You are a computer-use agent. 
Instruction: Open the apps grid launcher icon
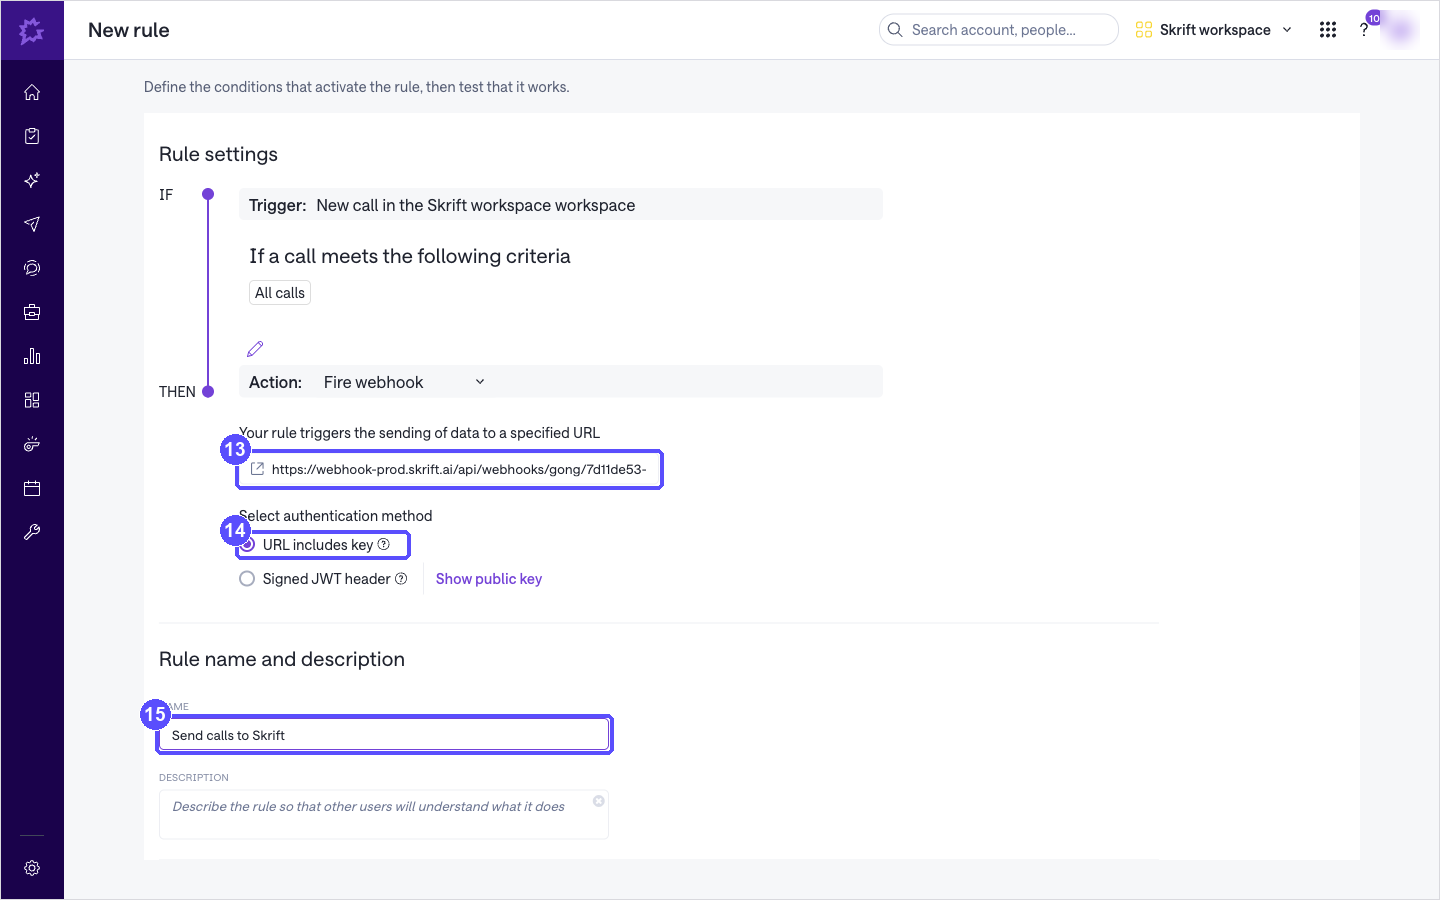[1328, 30]
